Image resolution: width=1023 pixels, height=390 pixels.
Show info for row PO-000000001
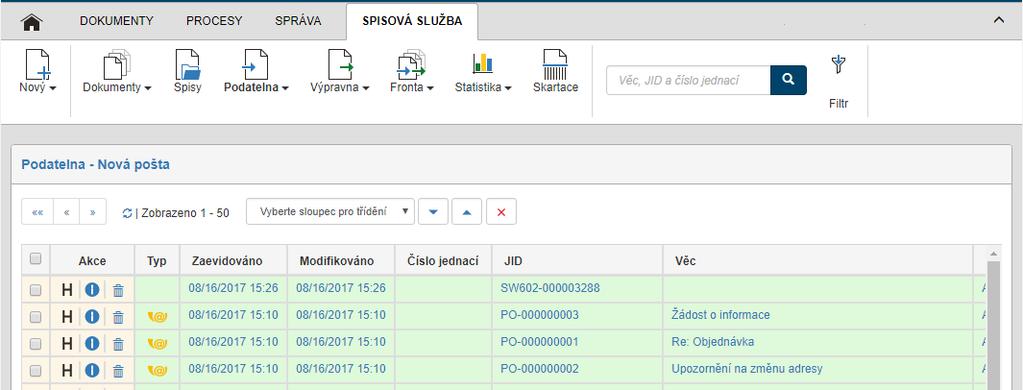tap(92, 343)
